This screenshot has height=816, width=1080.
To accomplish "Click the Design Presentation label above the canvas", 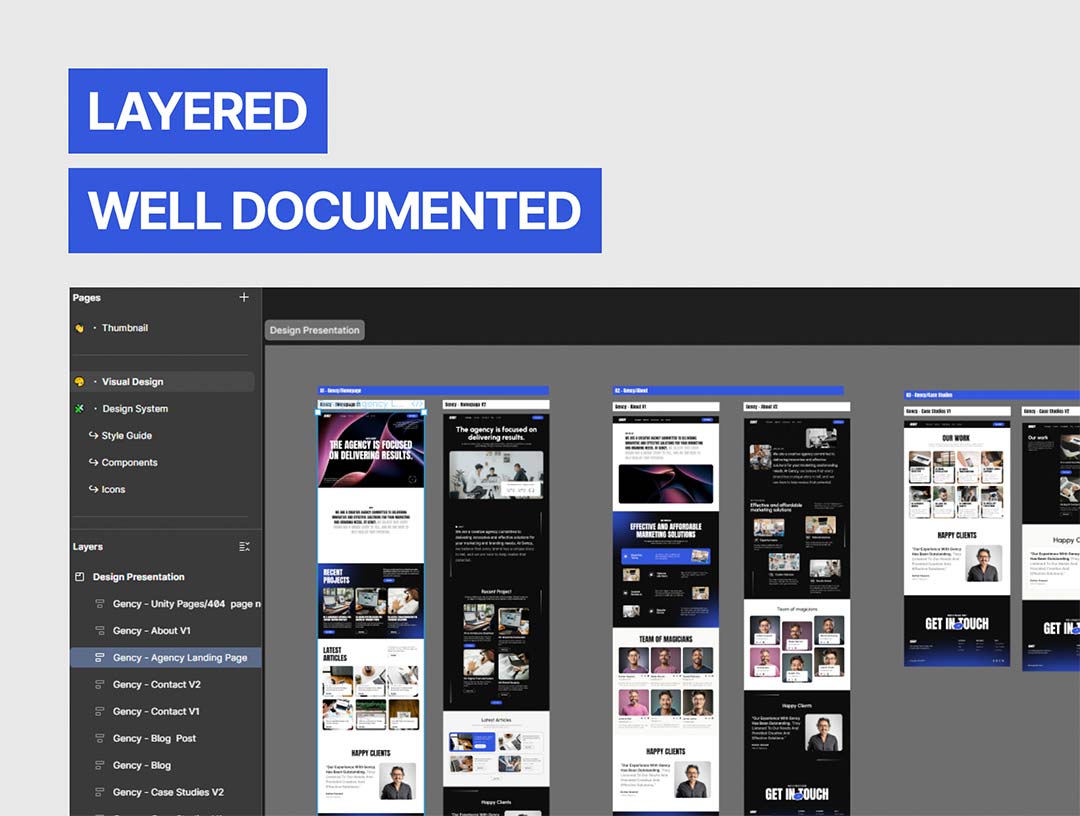I will coord(314,330).
